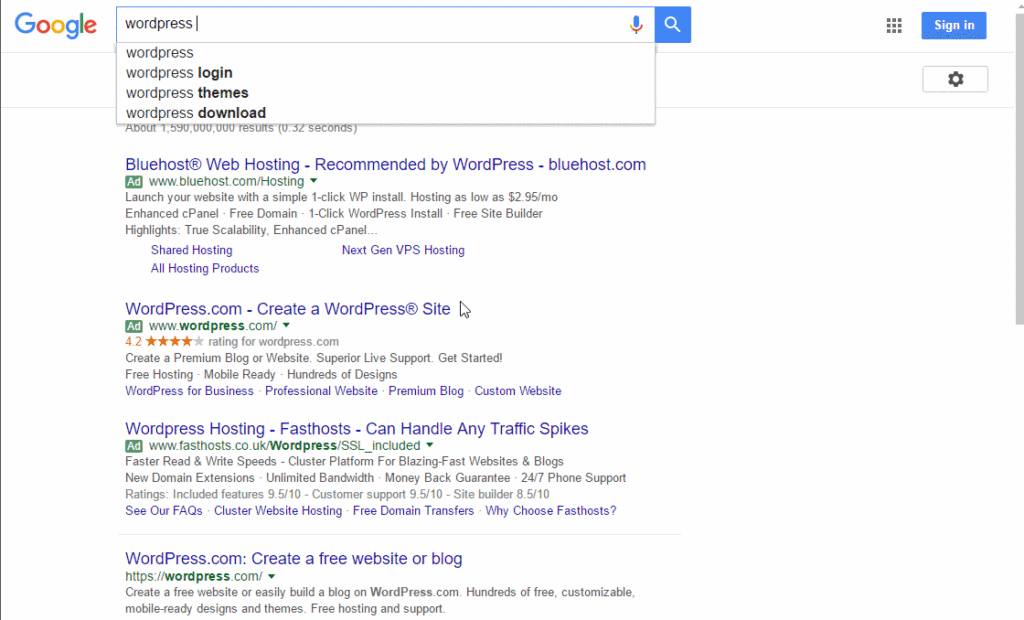Click Ad badge beside www.wordpress.com/
This screenshot has width=1024, height=620.
tap(134, 326)
